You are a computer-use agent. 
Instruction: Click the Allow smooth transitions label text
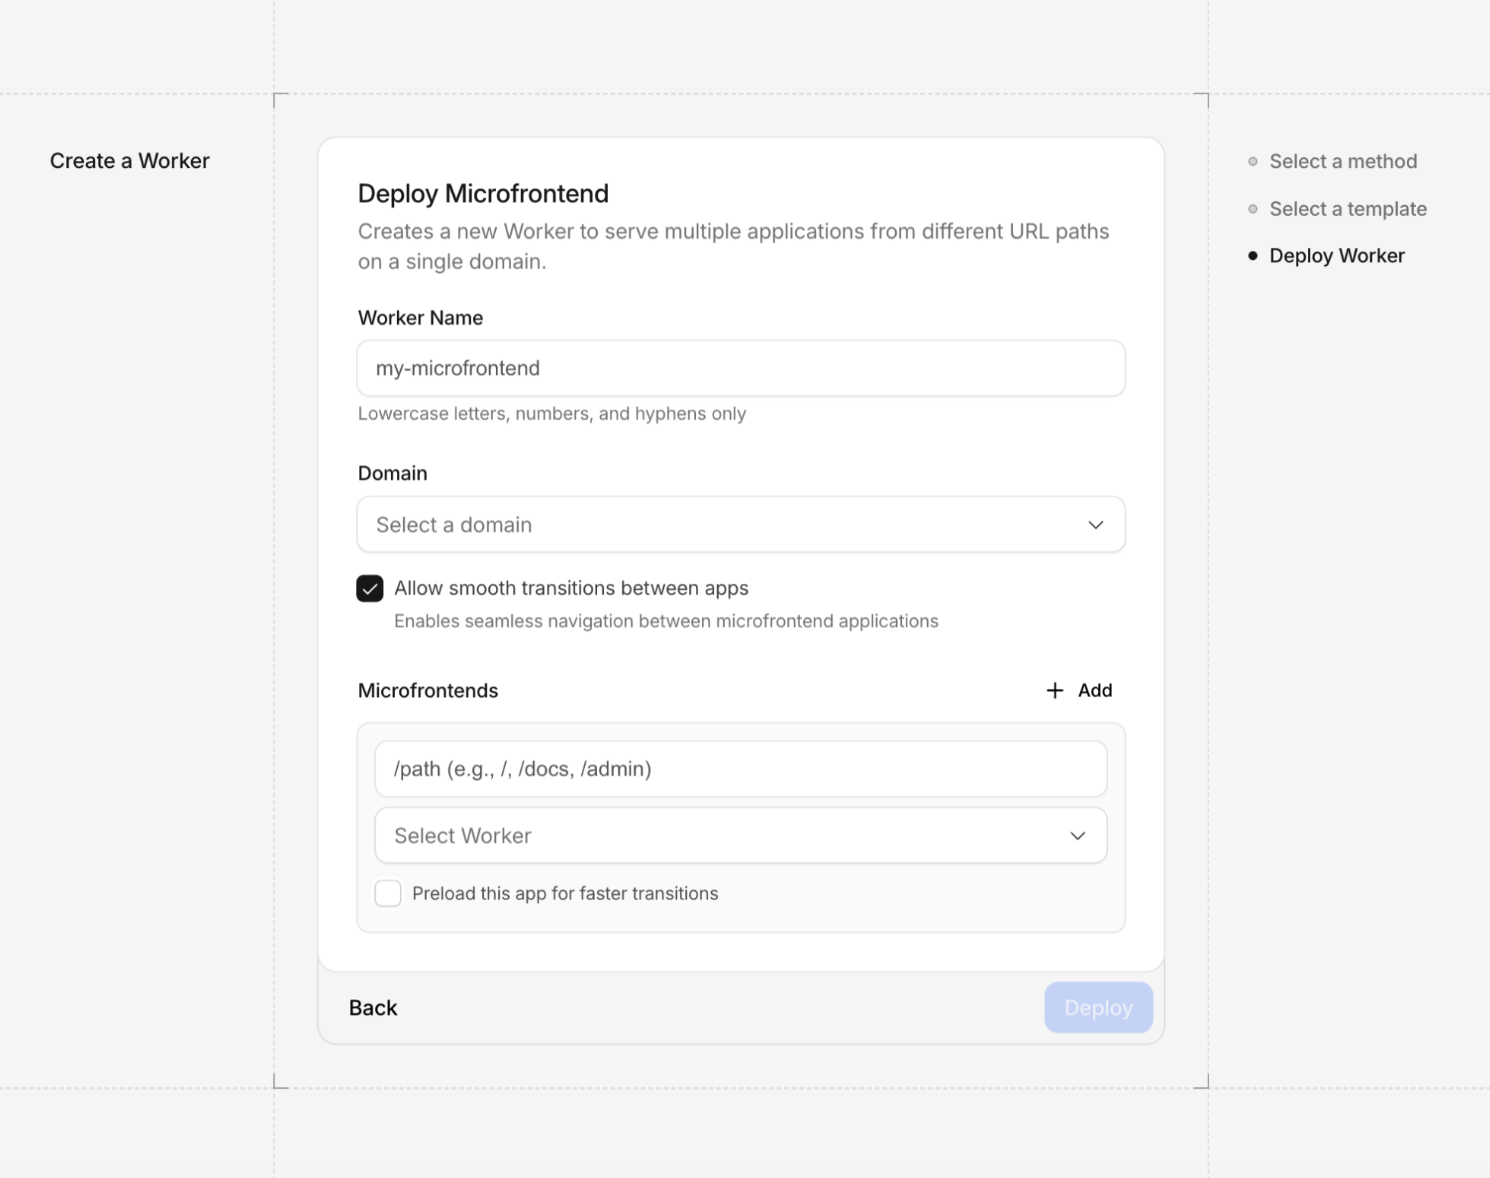click(x=571, y=589)
